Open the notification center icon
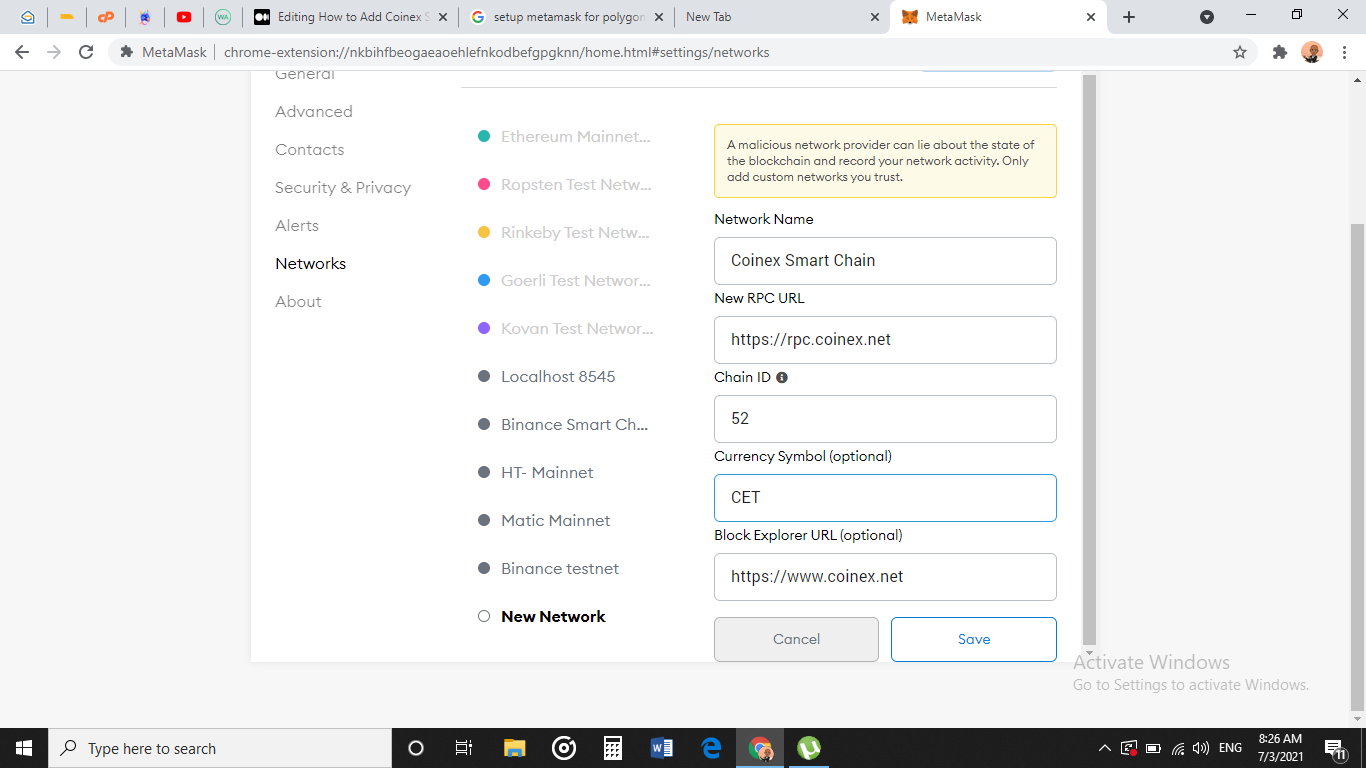 [x=1335, y=748]
